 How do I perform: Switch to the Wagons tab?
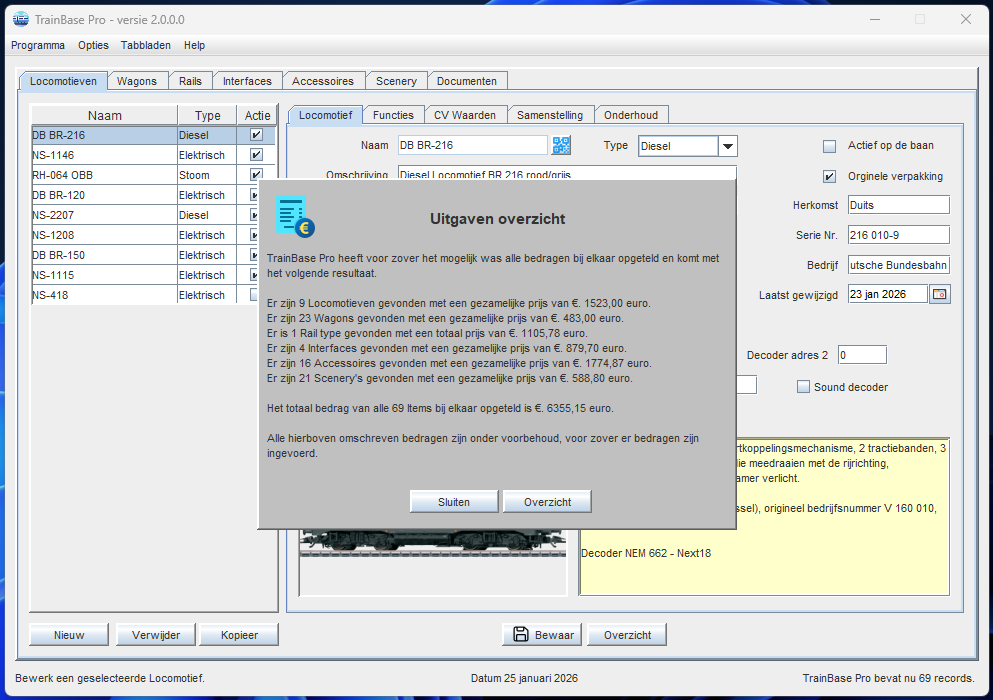click(137, 81)
